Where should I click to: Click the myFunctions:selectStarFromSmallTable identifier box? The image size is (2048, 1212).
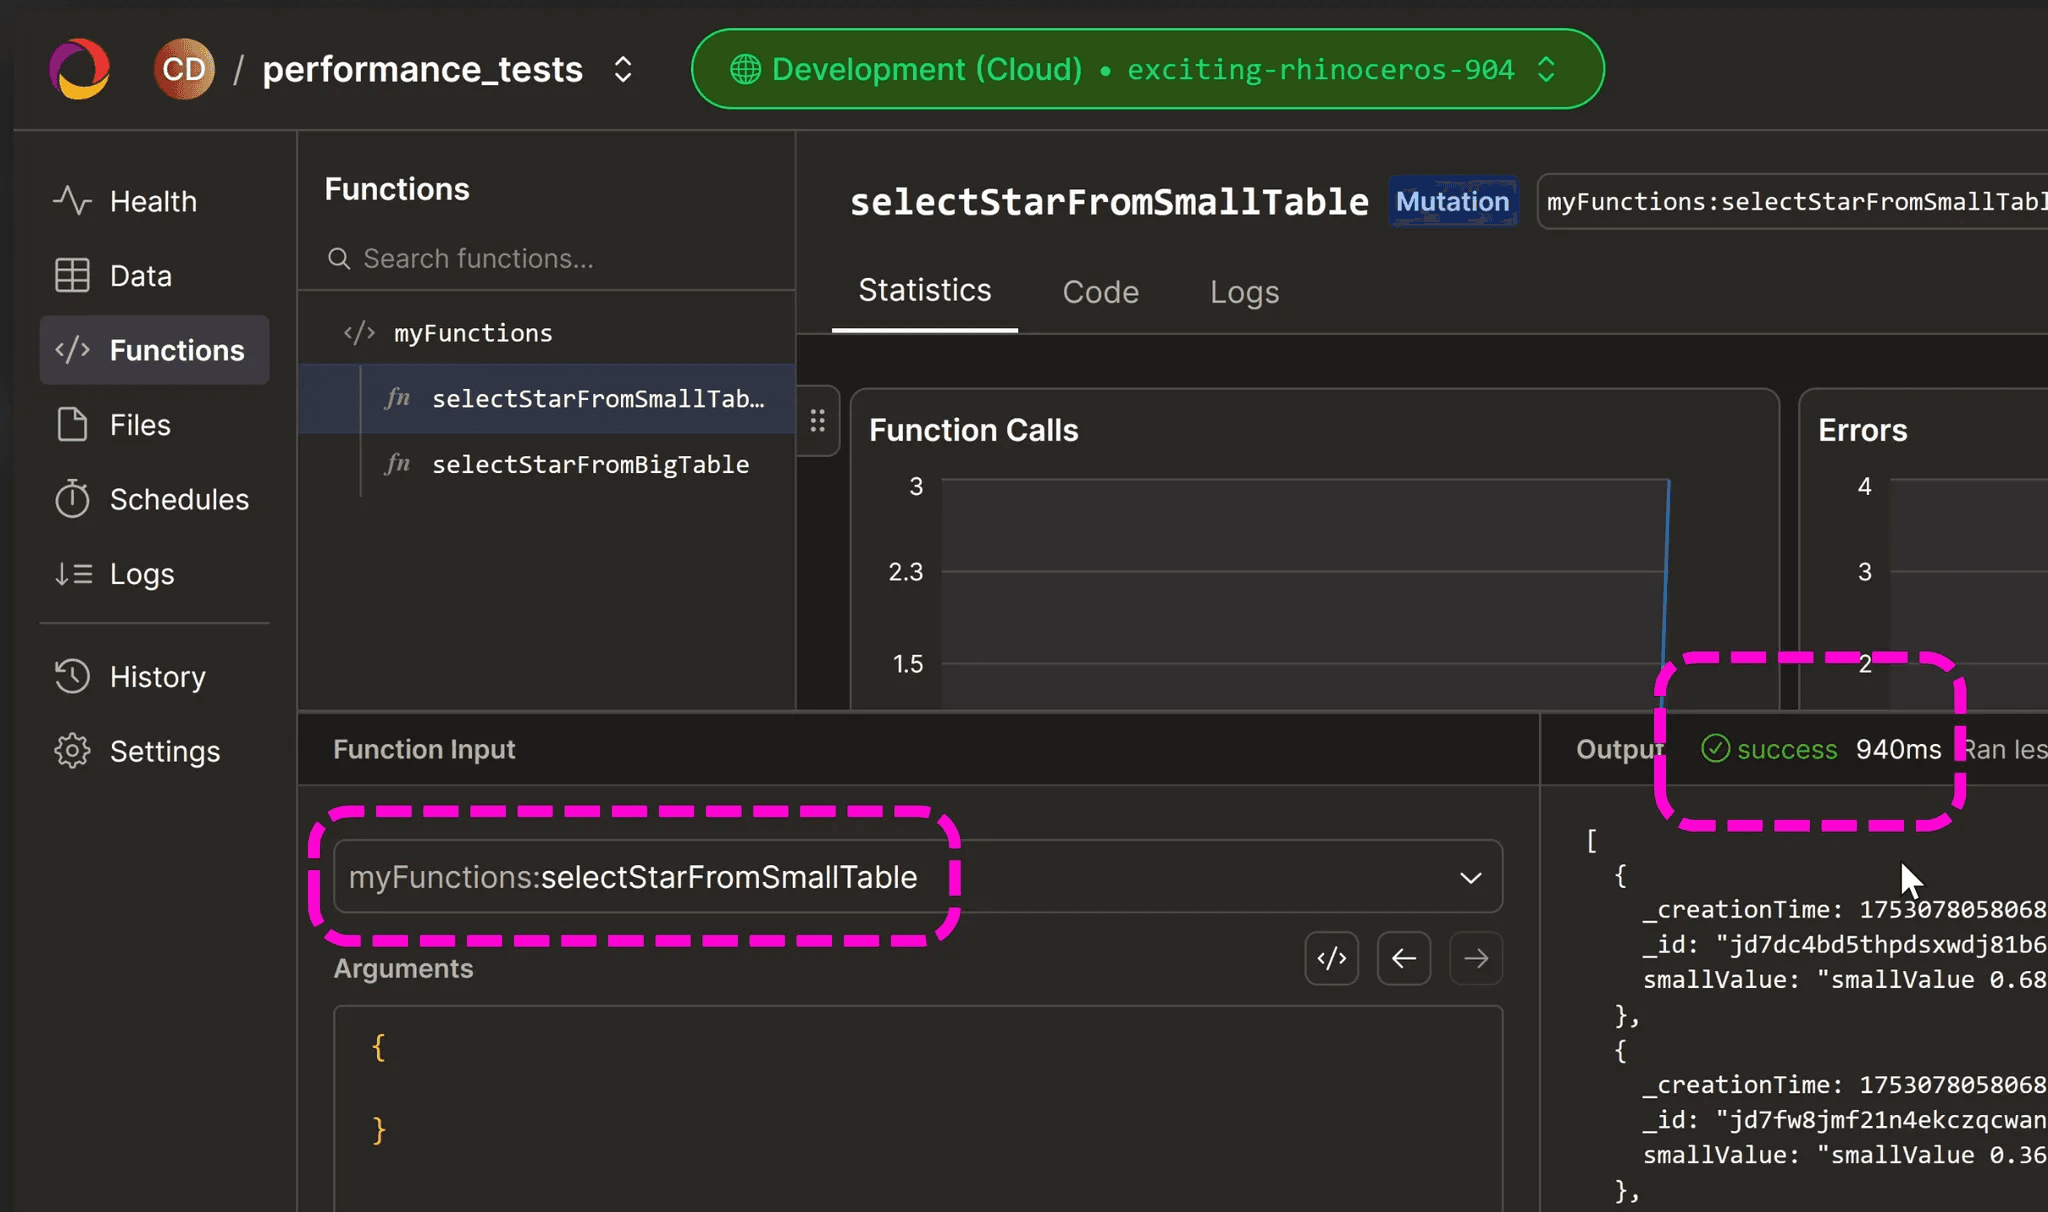[1790, 202]
